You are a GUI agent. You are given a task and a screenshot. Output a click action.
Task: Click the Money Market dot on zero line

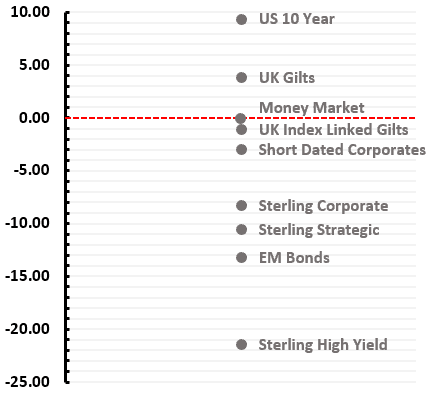click(x=241, y=118)
